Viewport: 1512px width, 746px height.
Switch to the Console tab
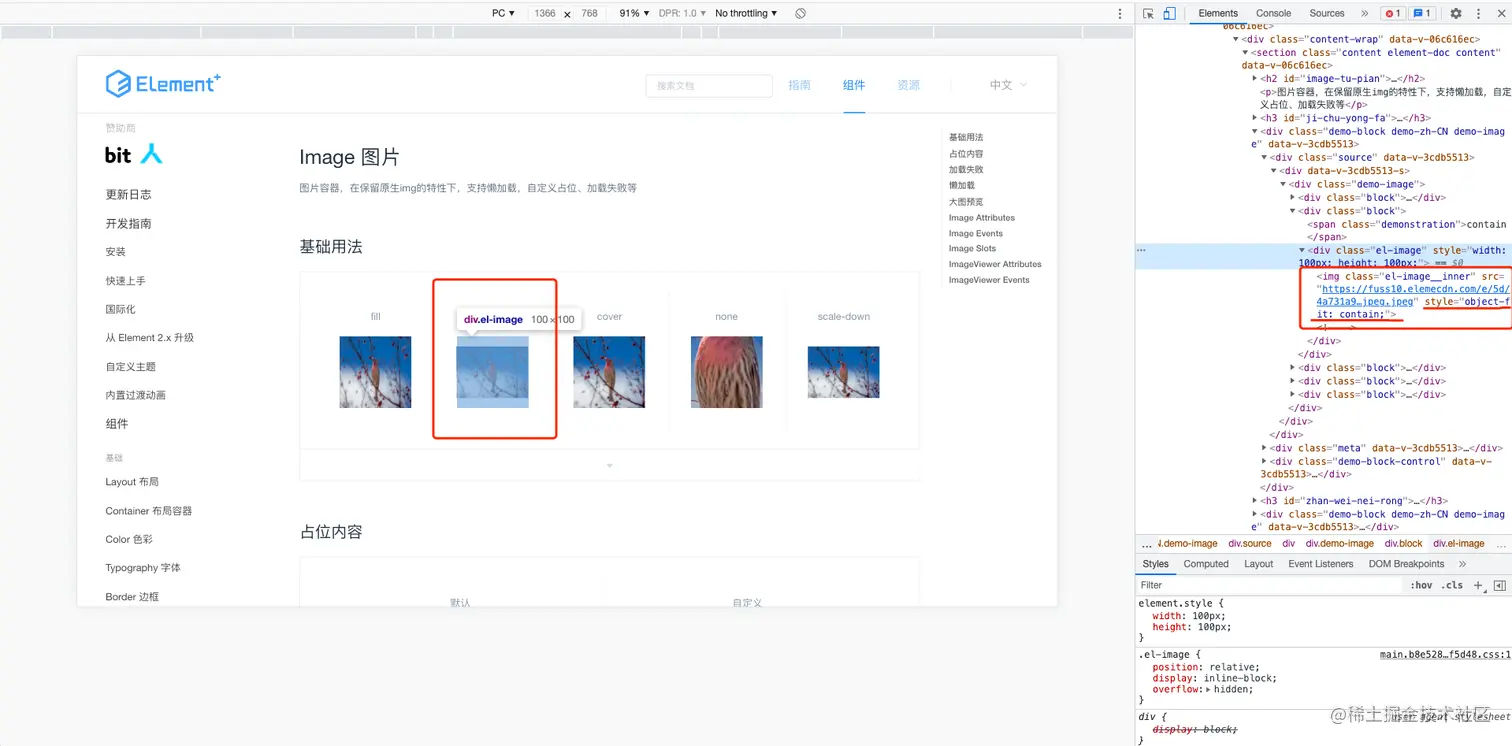(1273, 13)
